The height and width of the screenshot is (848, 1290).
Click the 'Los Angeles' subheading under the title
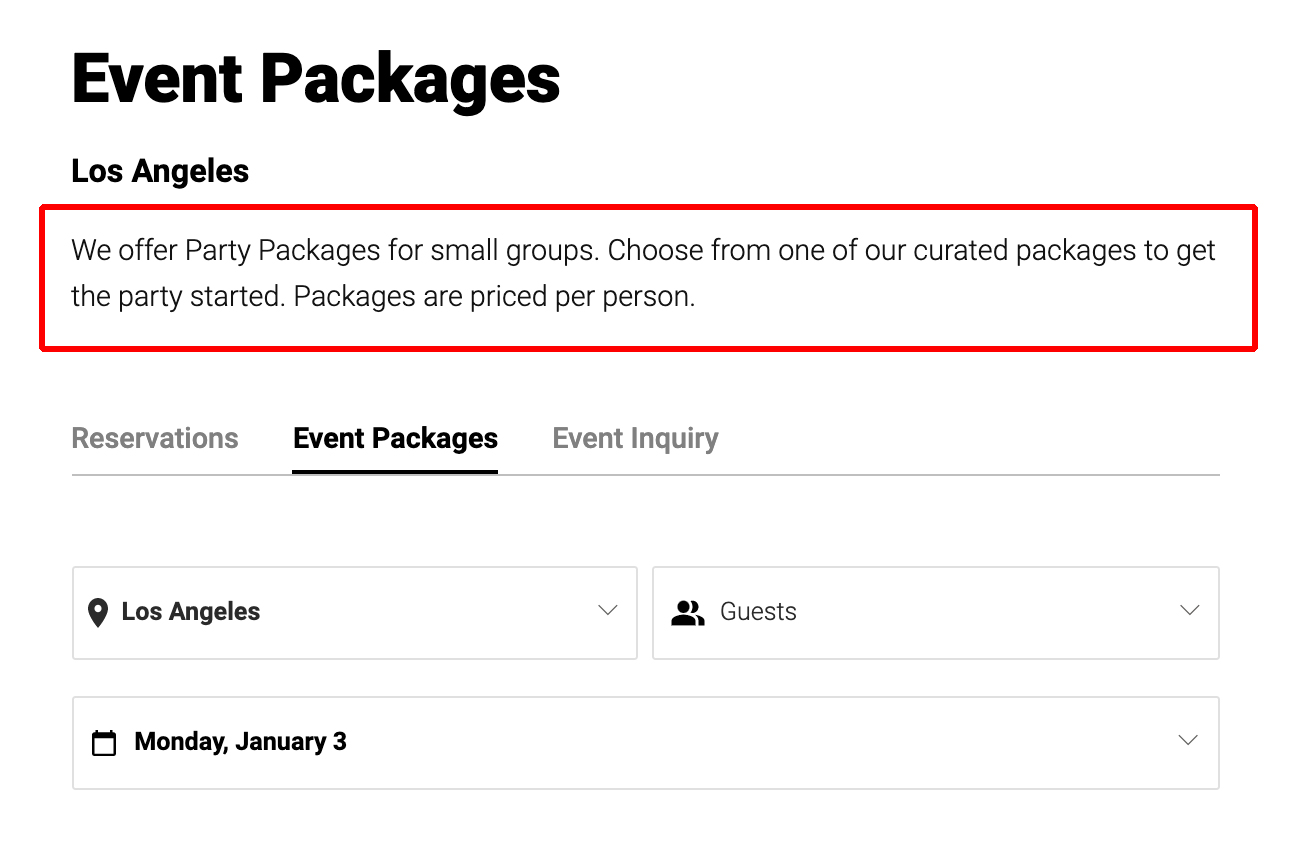(160, 171)
